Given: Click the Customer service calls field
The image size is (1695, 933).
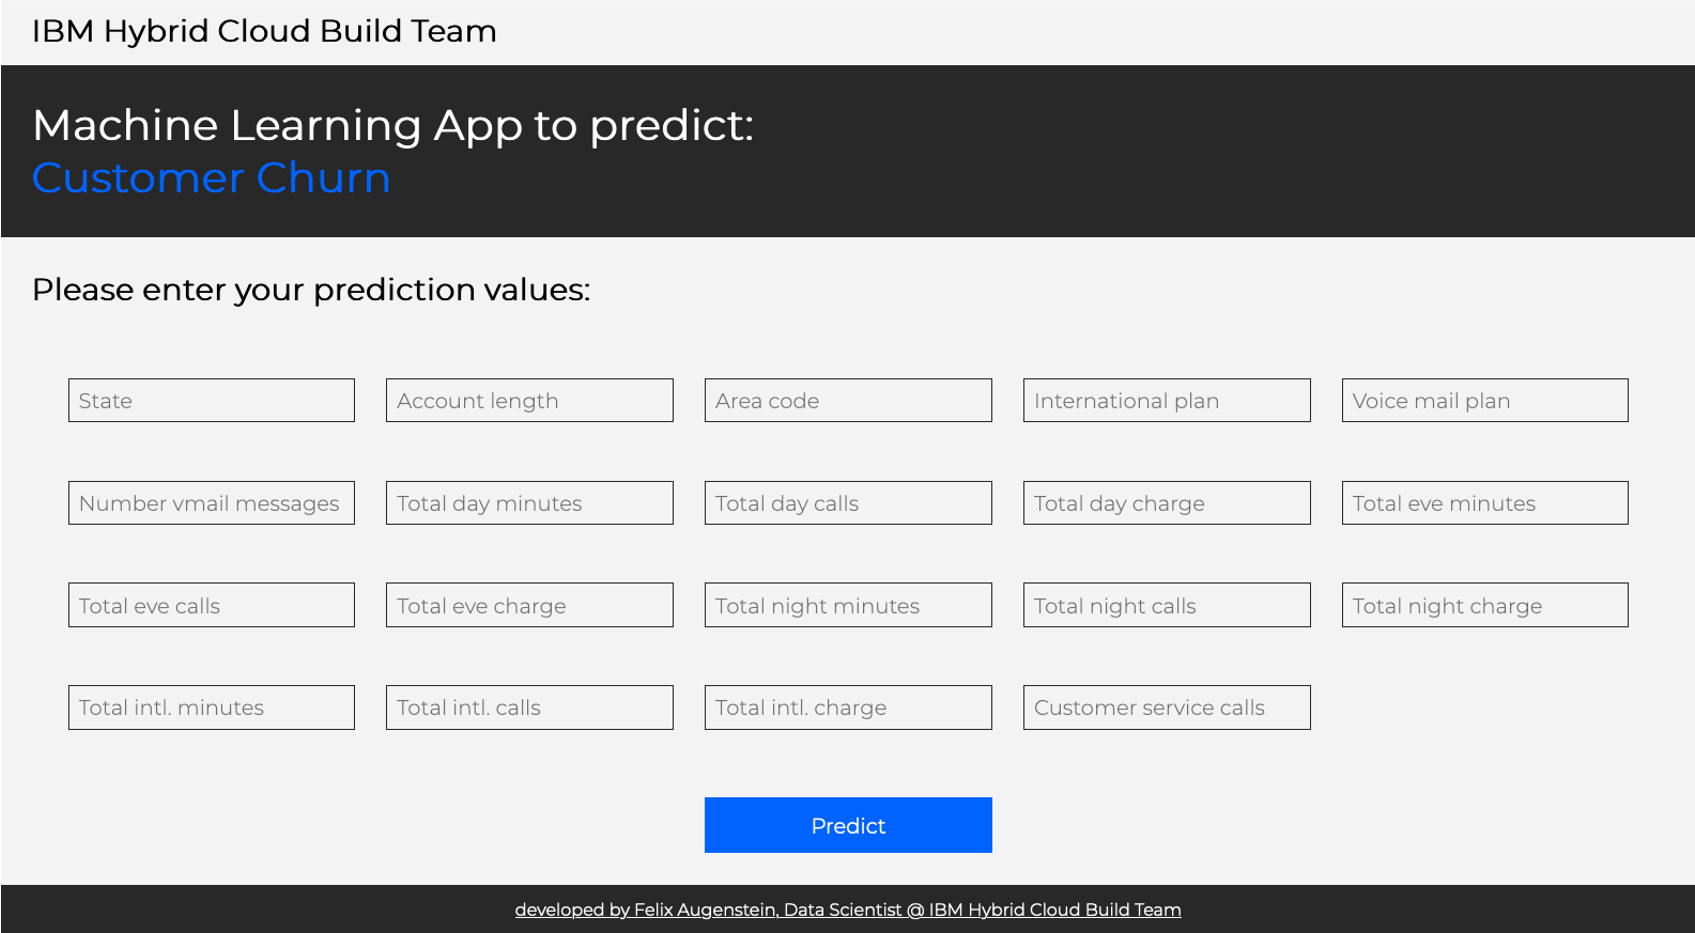Looking at the screenshot, I should (x=1166, y=707).
